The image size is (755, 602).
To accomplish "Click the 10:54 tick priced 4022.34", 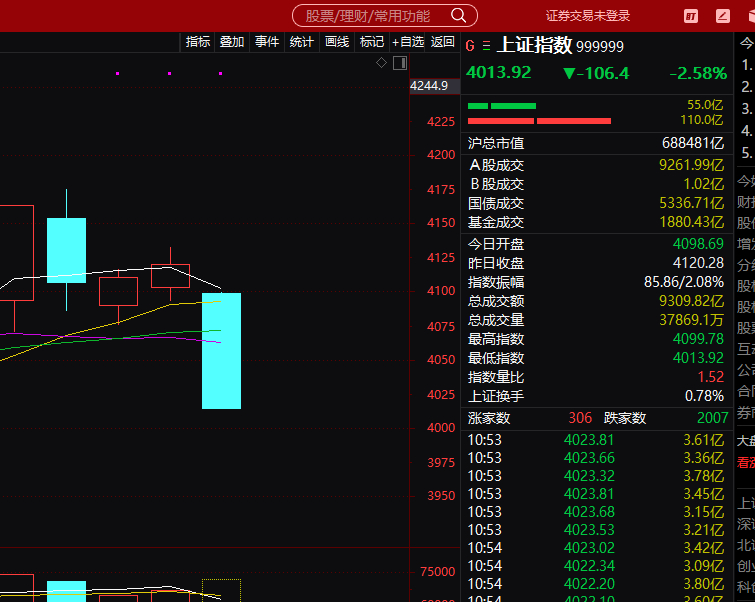I will [x=596, y=566].
